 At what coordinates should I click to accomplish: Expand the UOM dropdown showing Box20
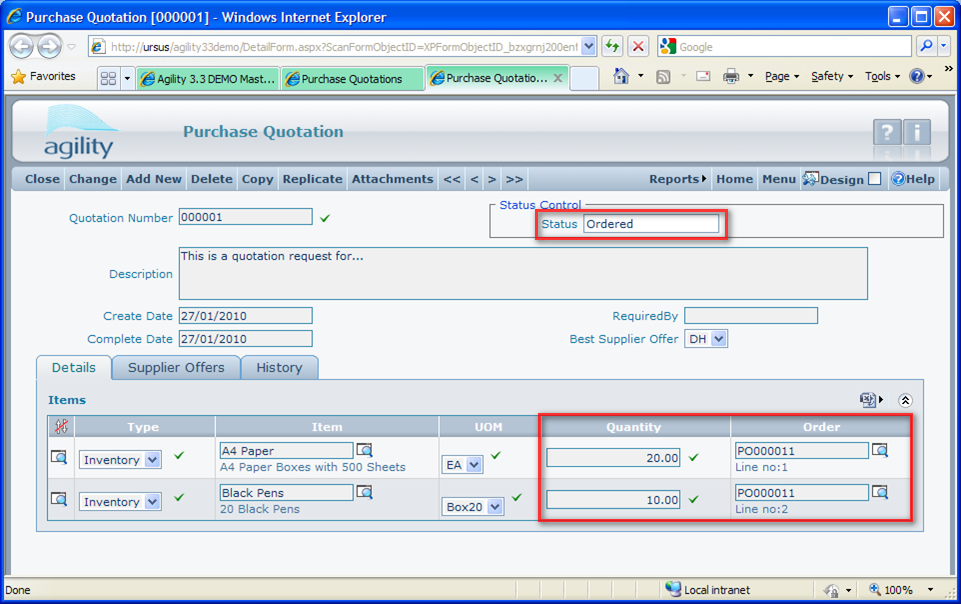(495, 507)
